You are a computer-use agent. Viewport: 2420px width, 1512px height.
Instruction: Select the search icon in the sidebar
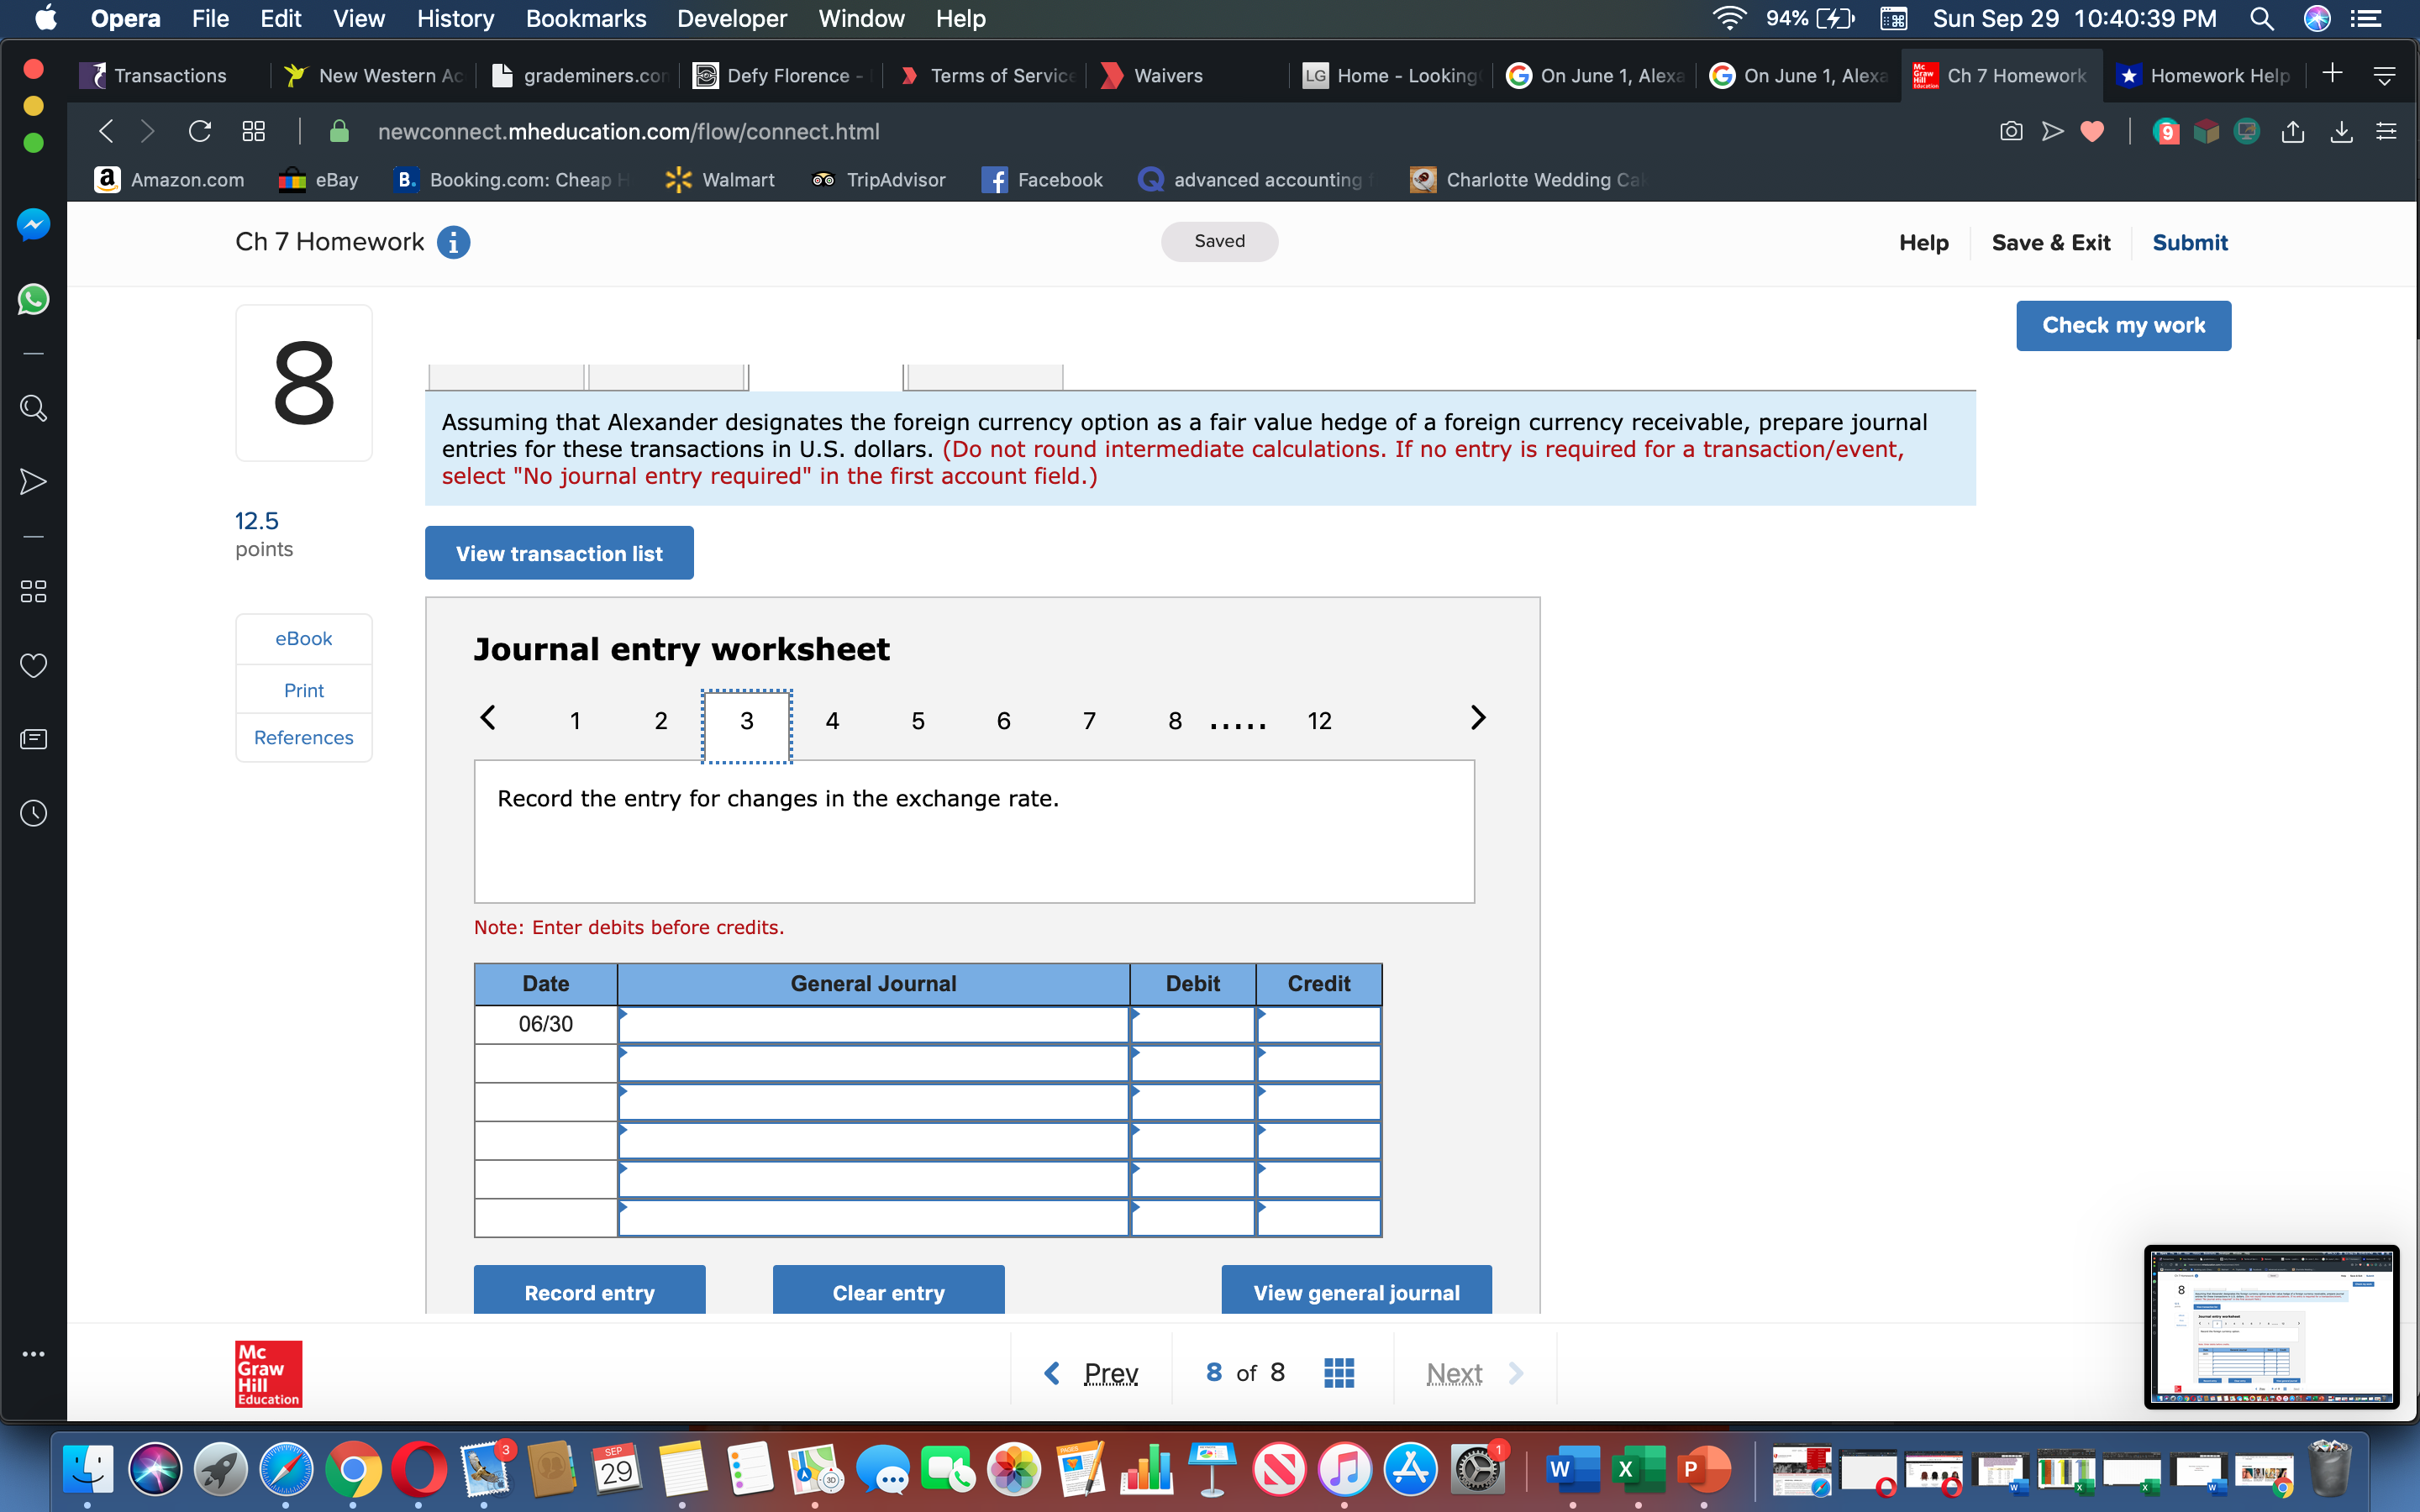(x=33, y=407)
